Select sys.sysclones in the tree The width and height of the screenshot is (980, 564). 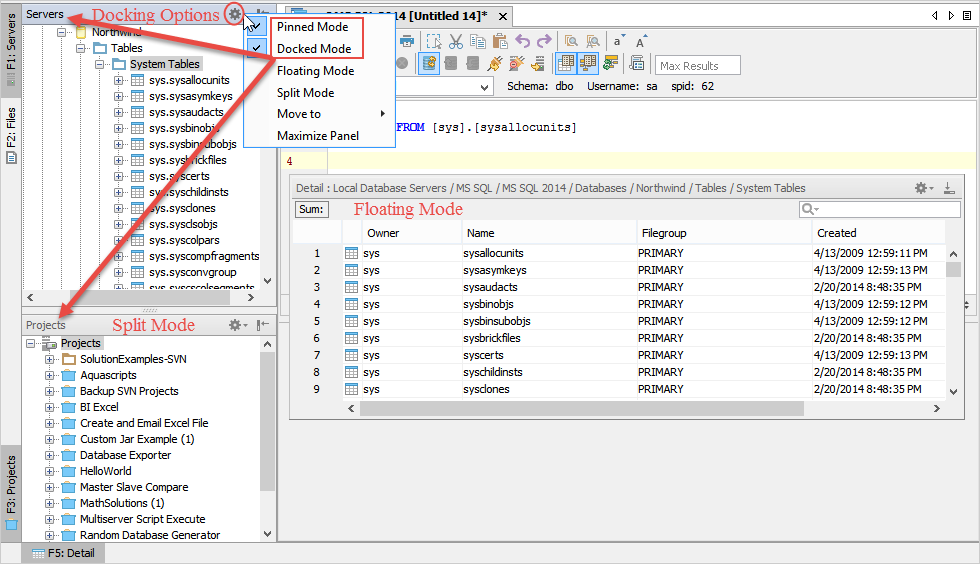click(182, 208)
